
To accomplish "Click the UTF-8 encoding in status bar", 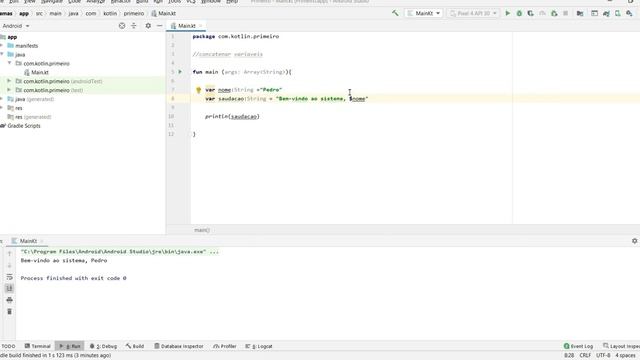I will 603,356.
